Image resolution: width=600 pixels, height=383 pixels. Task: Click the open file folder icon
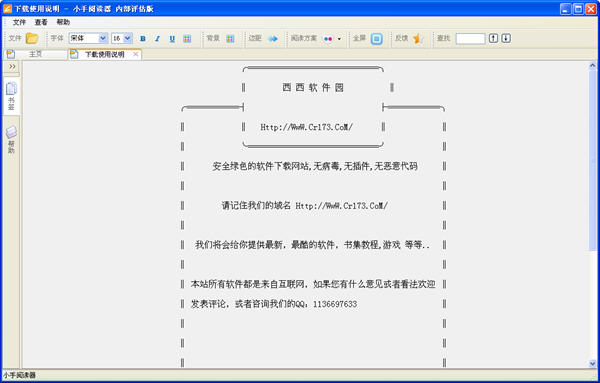(32, 38)
